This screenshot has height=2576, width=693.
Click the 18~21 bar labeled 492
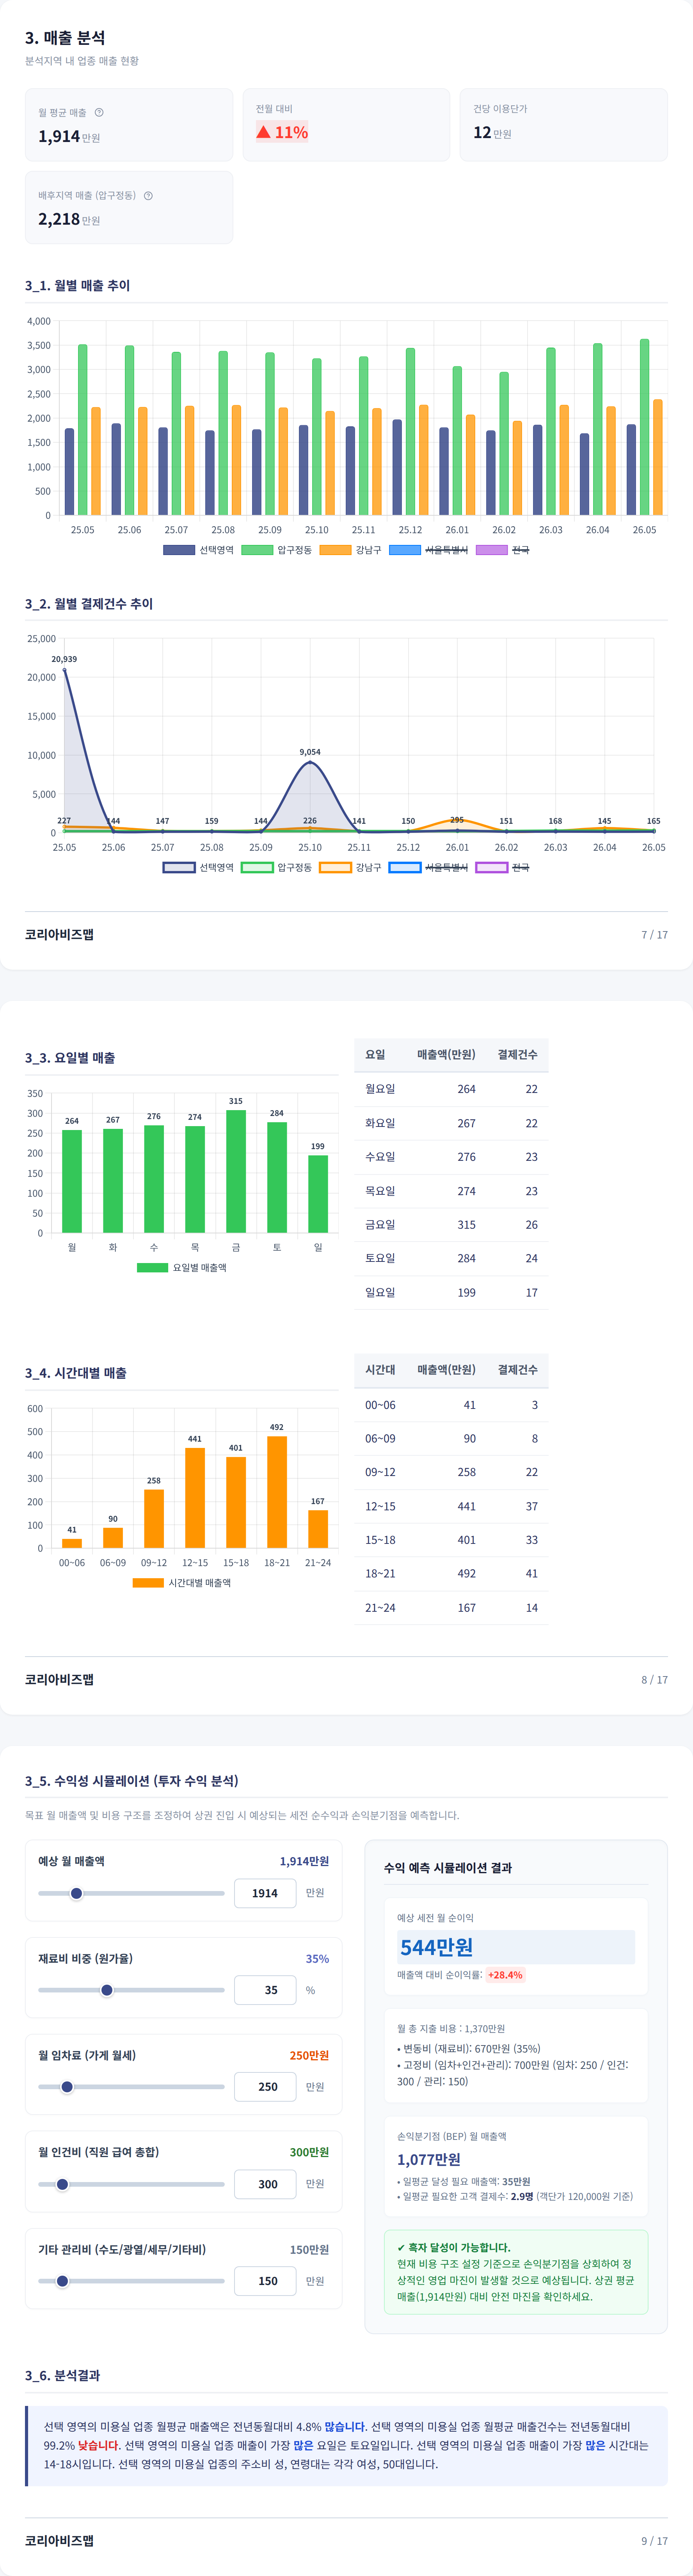[277, 1492]
